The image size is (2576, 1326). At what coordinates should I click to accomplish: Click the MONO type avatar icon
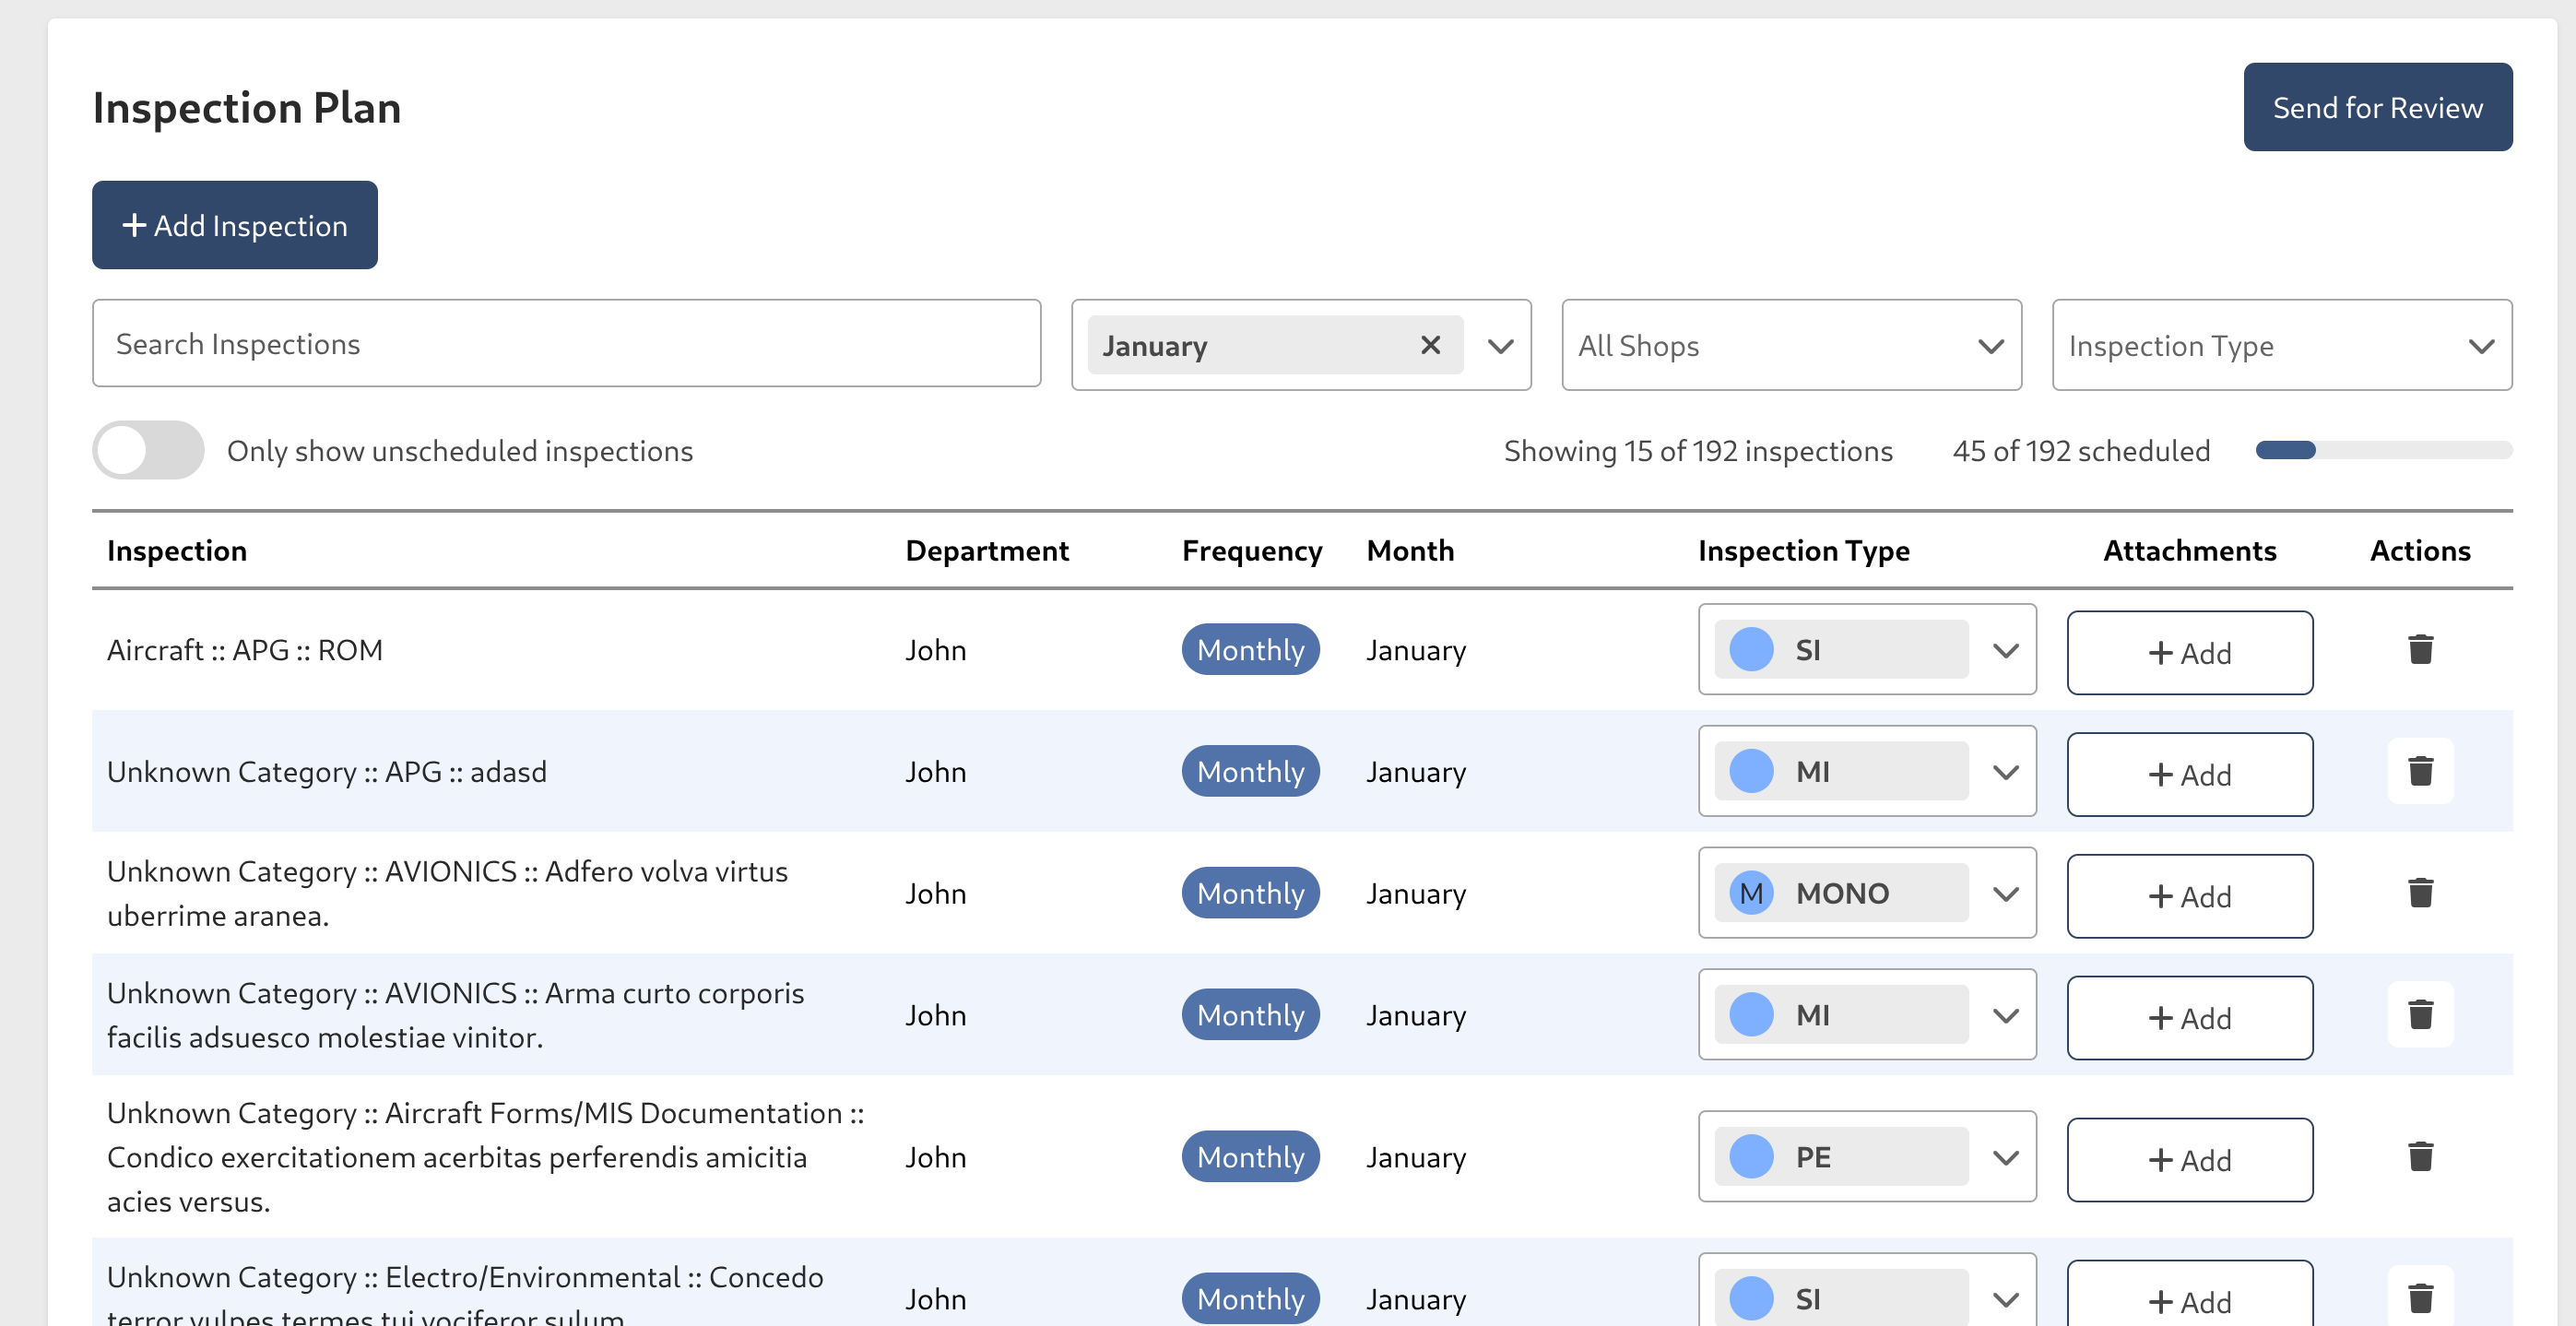pos(1751,893)
